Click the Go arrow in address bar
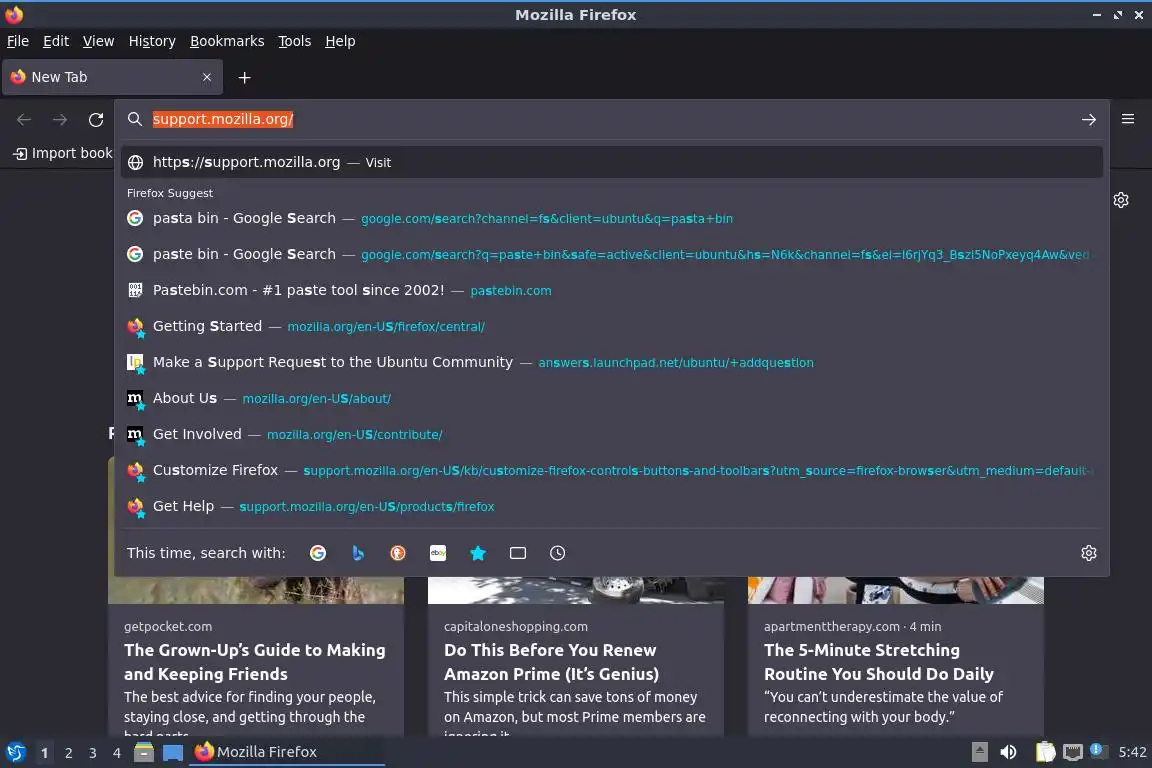1152x768 pixels. [1089, 120]
